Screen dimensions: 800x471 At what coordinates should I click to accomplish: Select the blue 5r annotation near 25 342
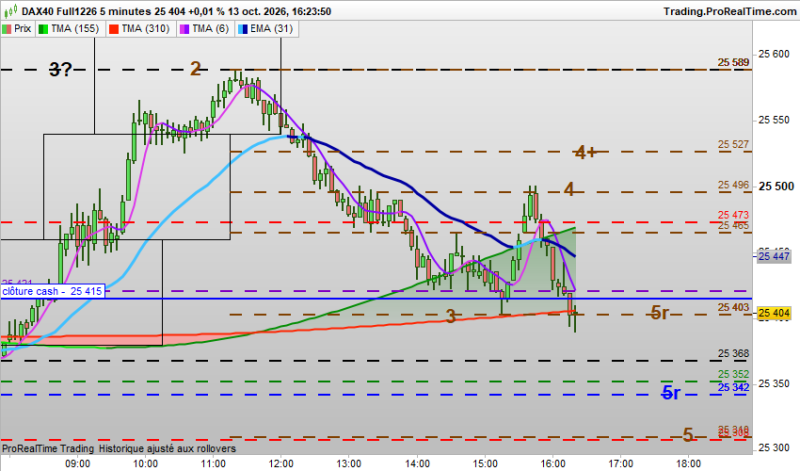pos(671,392)
